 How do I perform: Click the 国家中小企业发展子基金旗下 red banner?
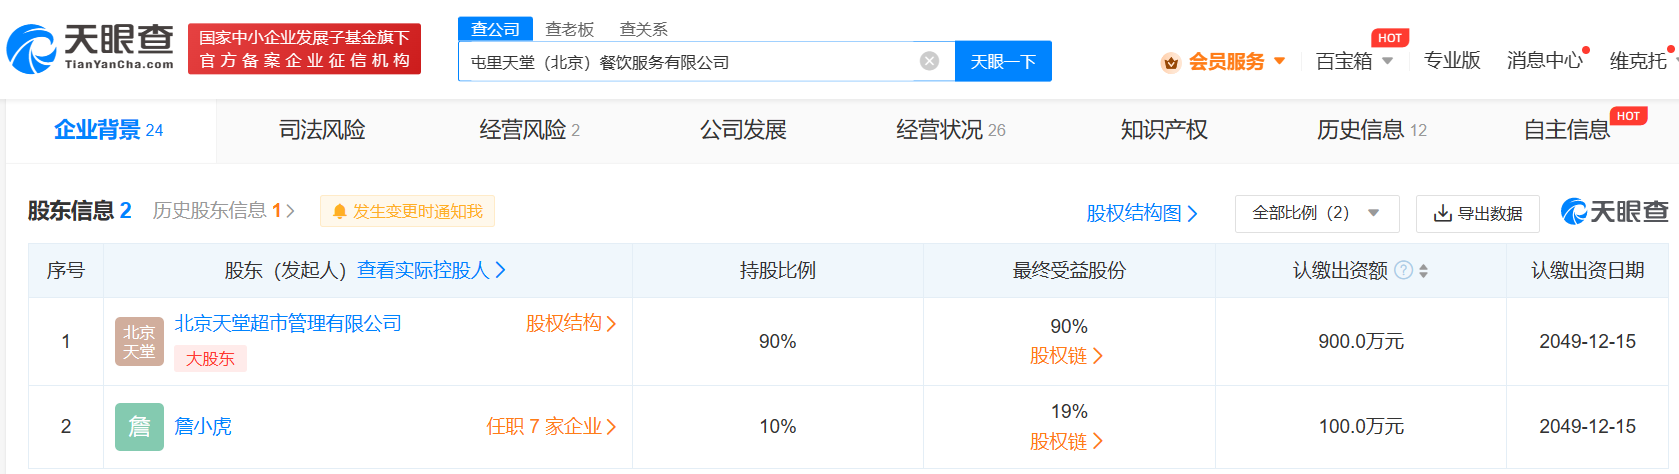(x=304, y=49)
